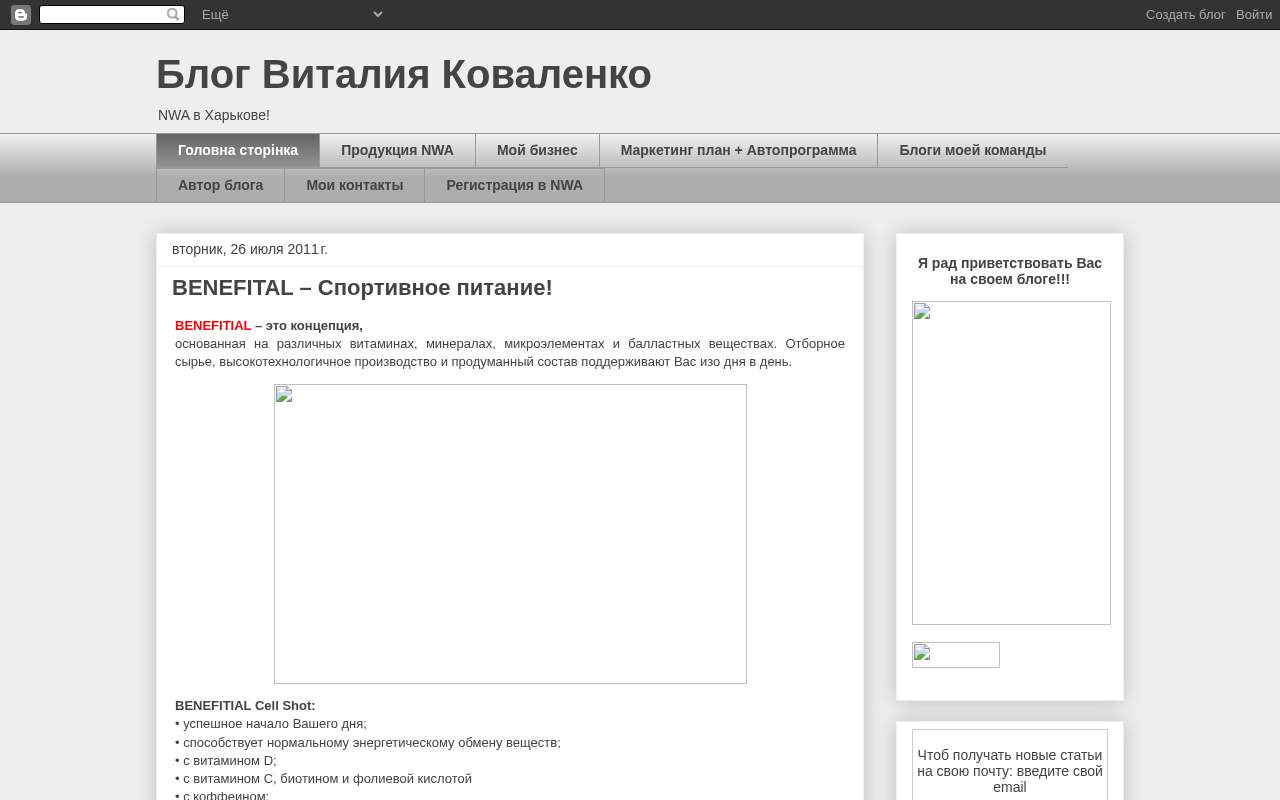Open the Мои контакты tab
Screen dimensions: 1280x800
pos(354,185)
